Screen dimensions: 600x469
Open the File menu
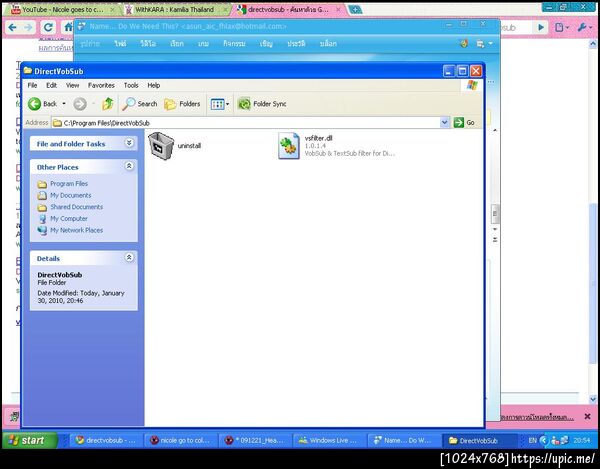point(33,85)
